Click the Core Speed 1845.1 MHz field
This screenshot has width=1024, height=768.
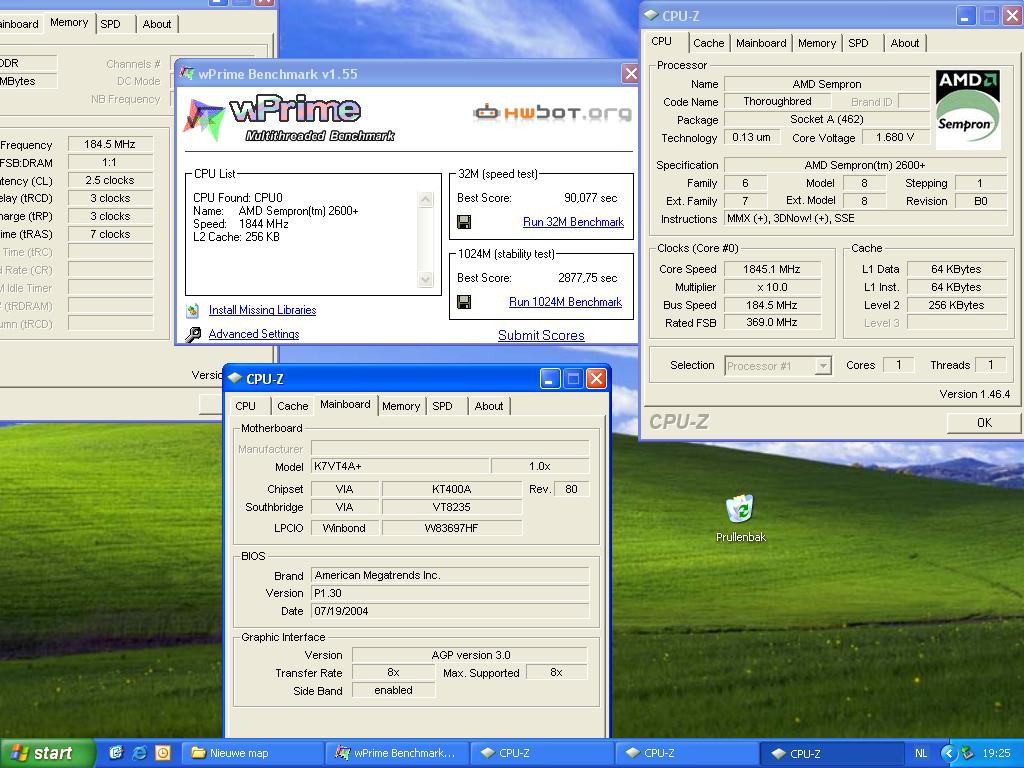click(x=772, y=269)
